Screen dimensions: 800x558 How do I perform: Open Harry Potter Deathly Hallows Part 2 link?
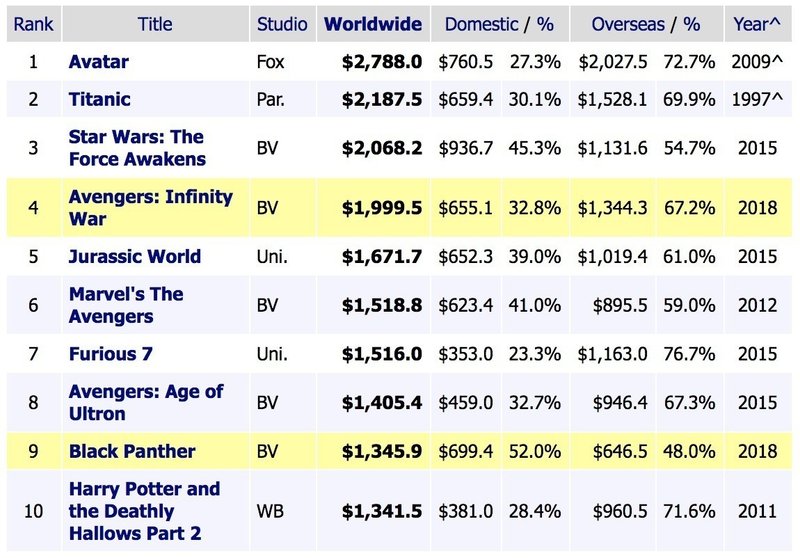144,511
